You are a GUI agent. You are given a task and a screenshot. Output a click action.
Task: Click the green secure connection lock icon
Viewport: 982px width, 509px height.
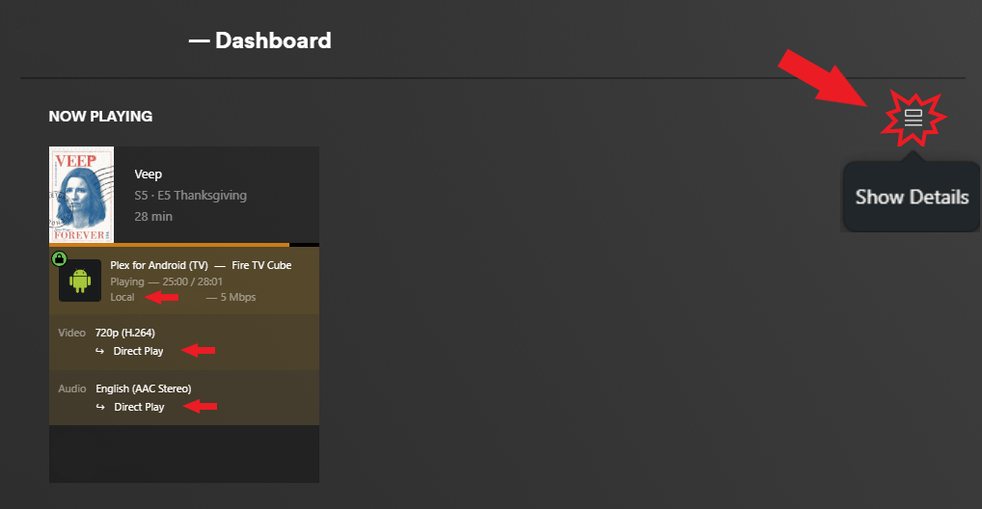click(x=59, y=259)
